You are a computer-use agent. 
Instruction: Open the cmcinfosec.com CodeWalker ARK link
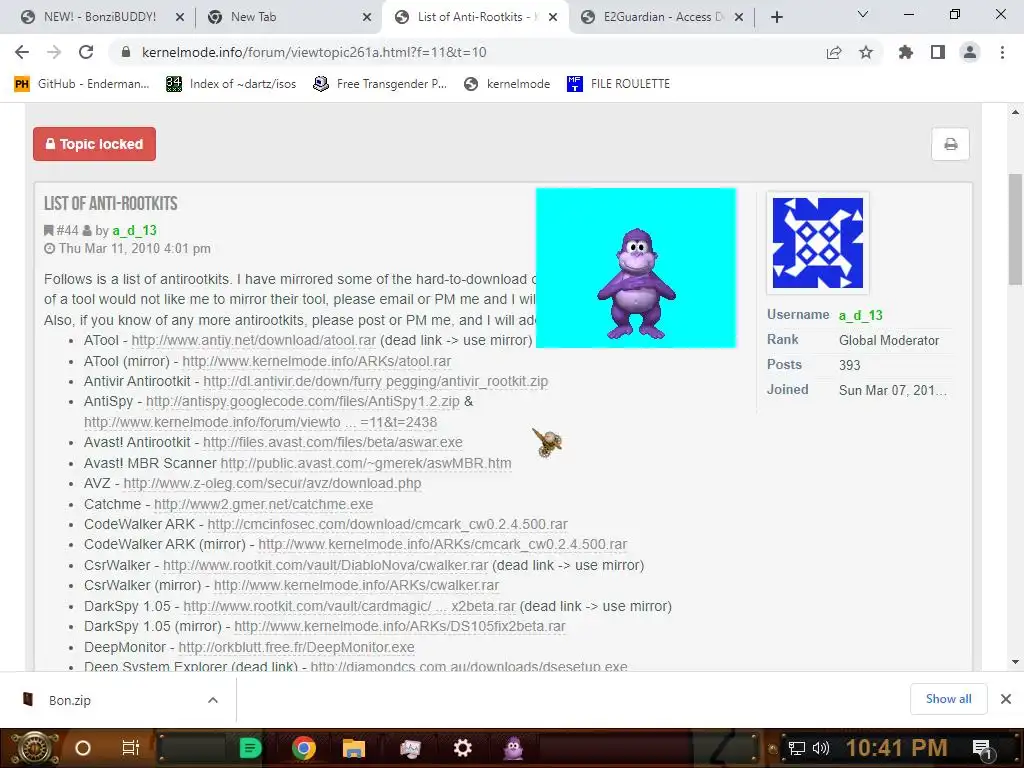coord(387,524)
